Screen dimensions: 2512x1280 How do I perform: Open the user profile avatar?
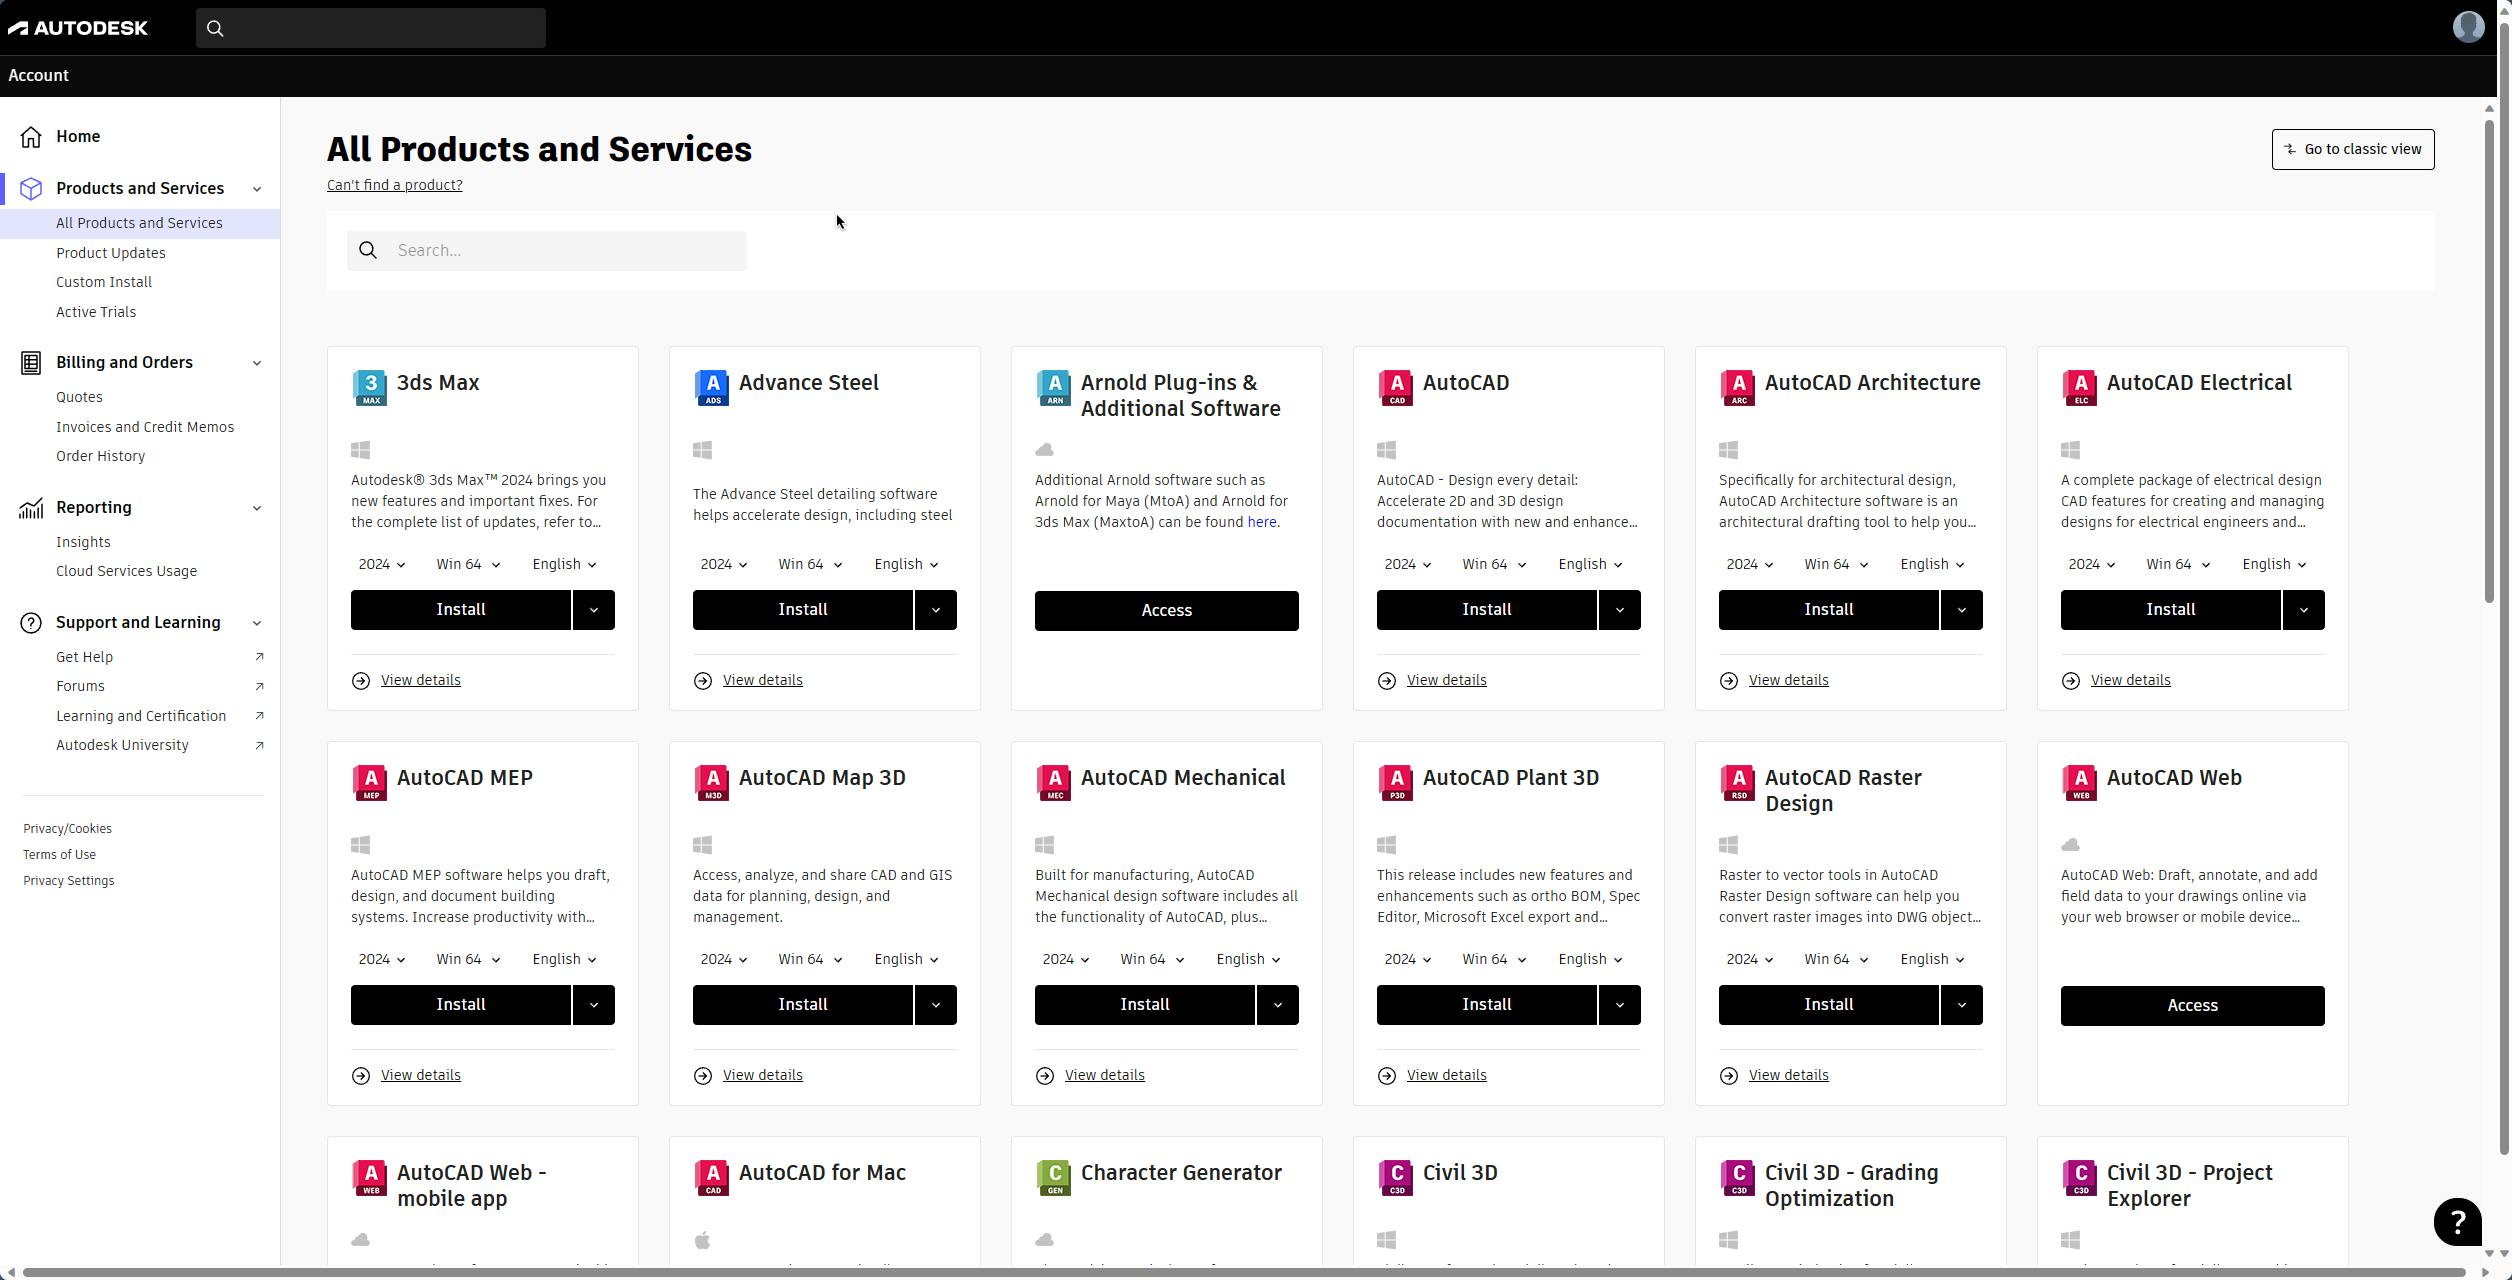click(x=2468, y=27)
